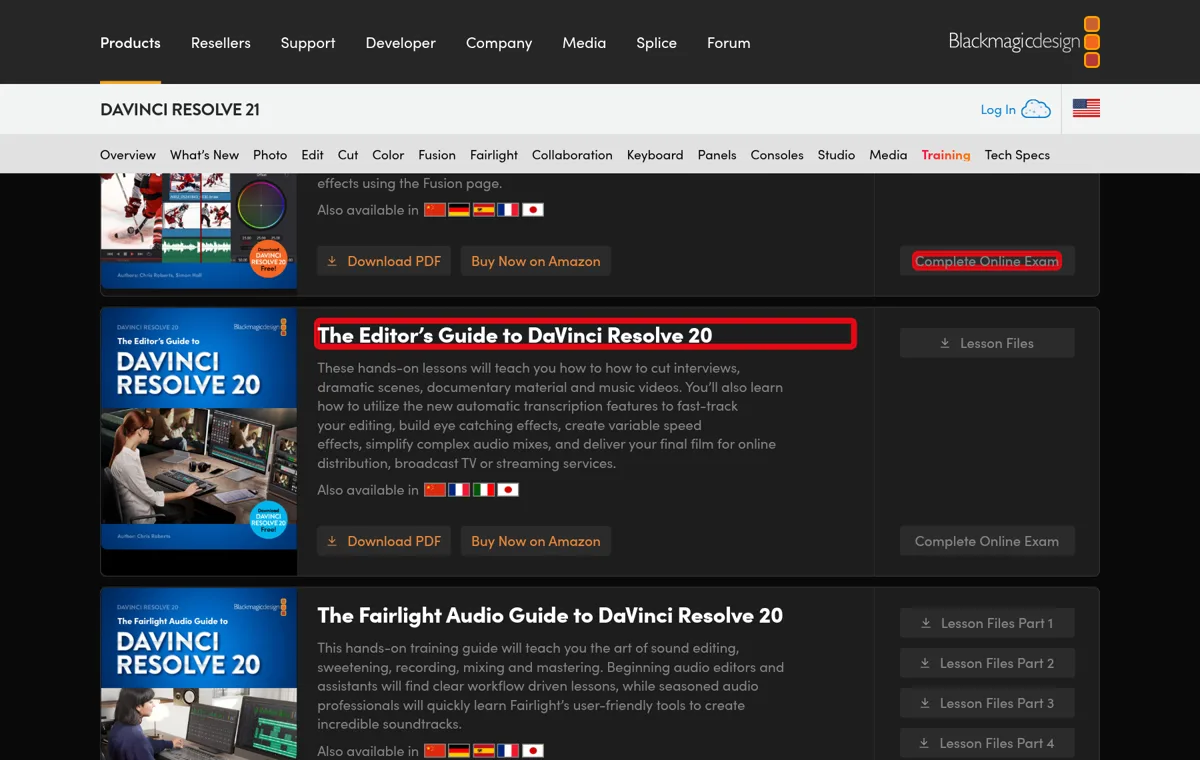Get Lesson Files Part 2
The height and width of the screenshot is (760, 1200).
tap(987, 663)
